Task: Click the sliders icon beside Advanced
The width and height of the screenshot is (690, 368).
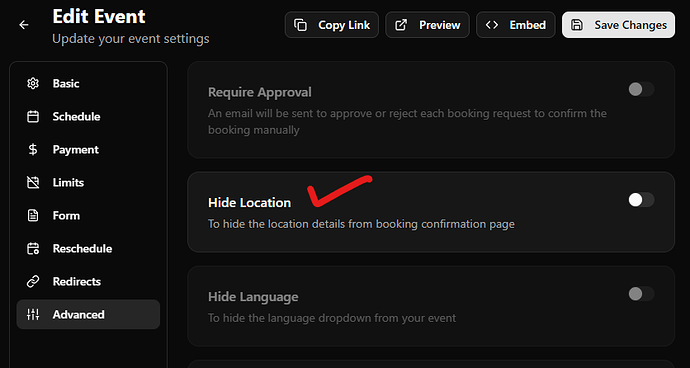Action: coord(33,314)
